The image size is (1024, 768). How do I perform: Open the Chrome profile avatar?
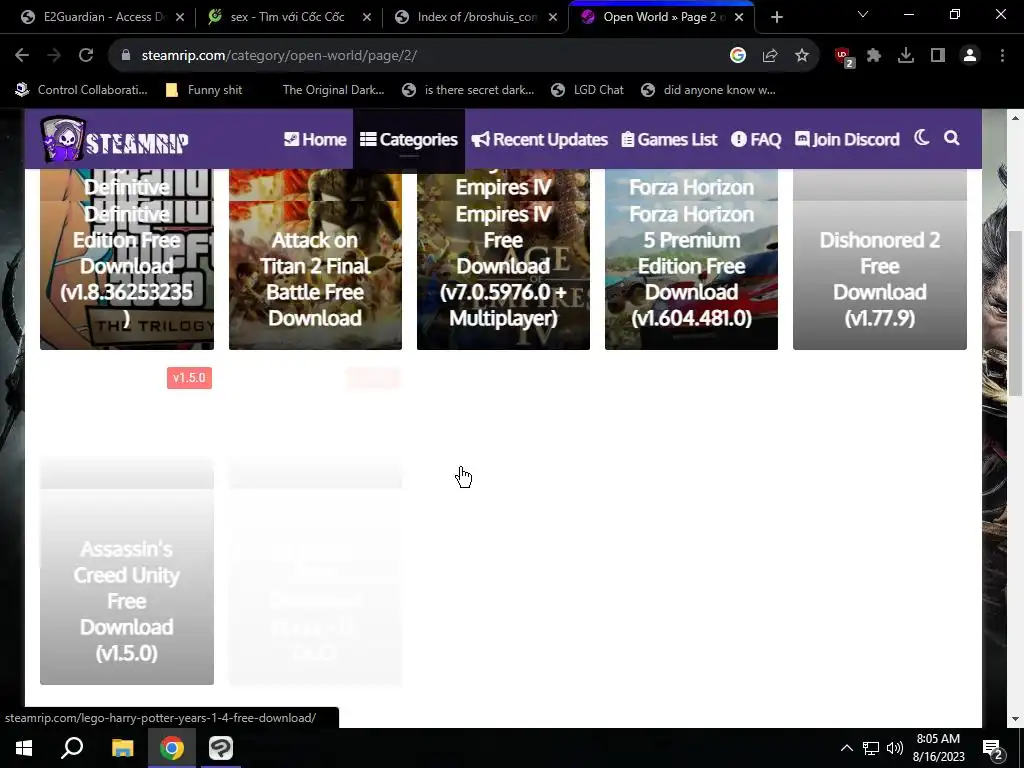click(x=970, y=56)
